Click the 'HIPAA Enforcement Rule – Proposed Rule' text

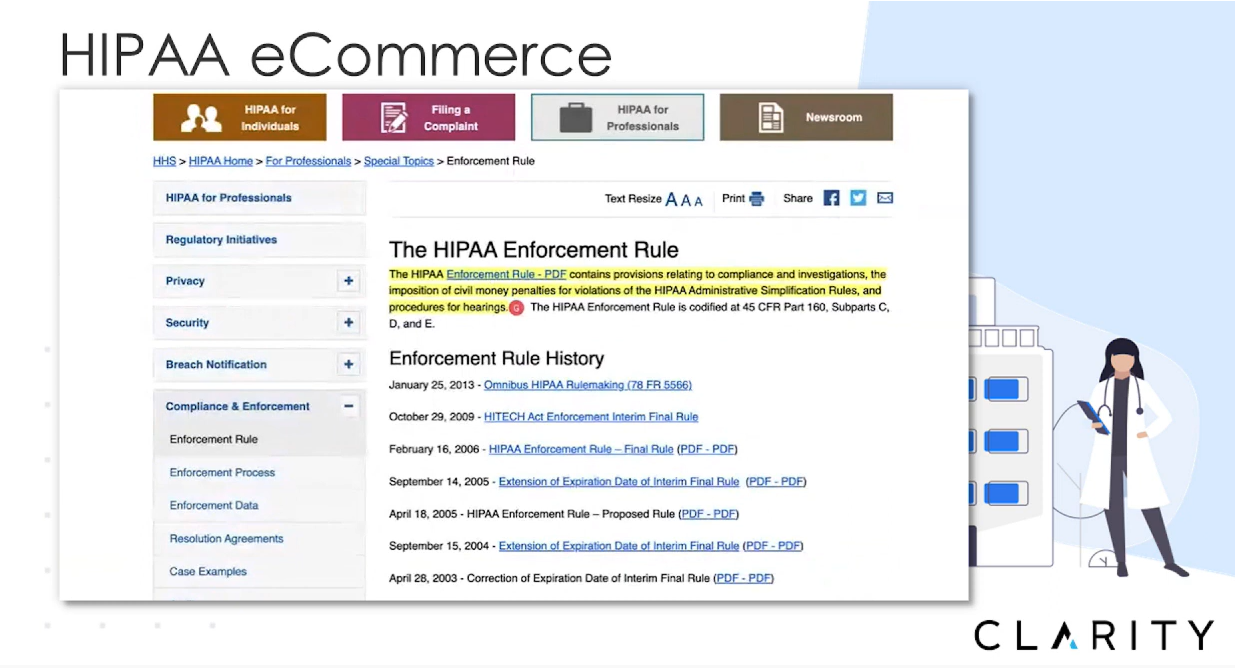(x=571, y=514)
